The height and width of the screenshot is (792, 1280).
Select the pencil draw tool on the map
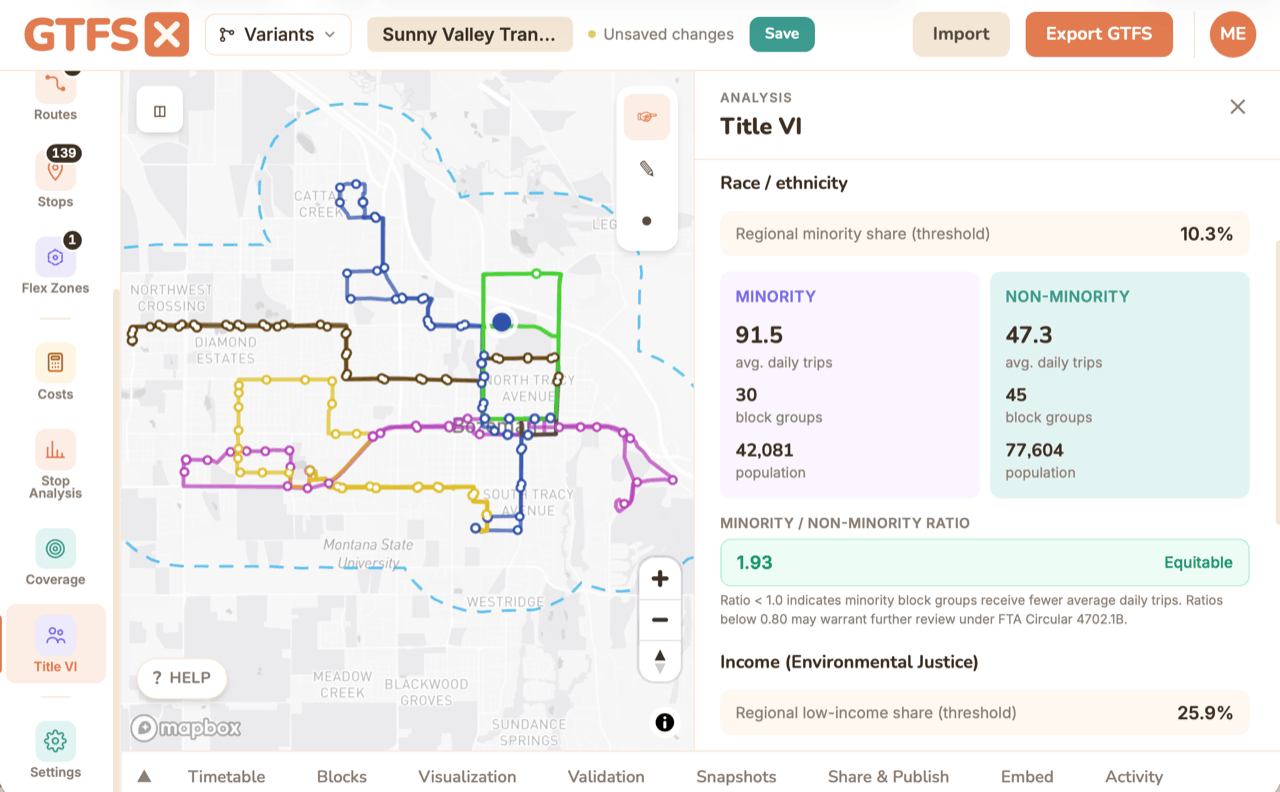647,169
